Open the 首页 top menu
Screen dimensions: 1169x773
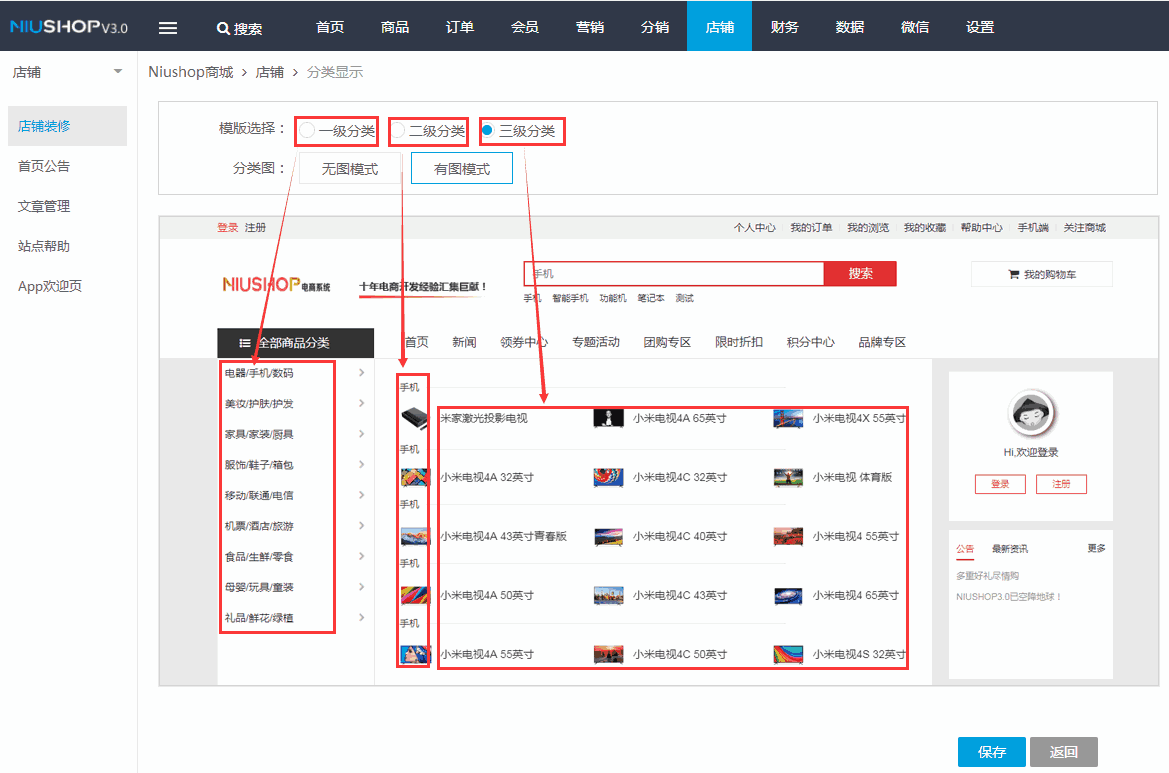330,27
